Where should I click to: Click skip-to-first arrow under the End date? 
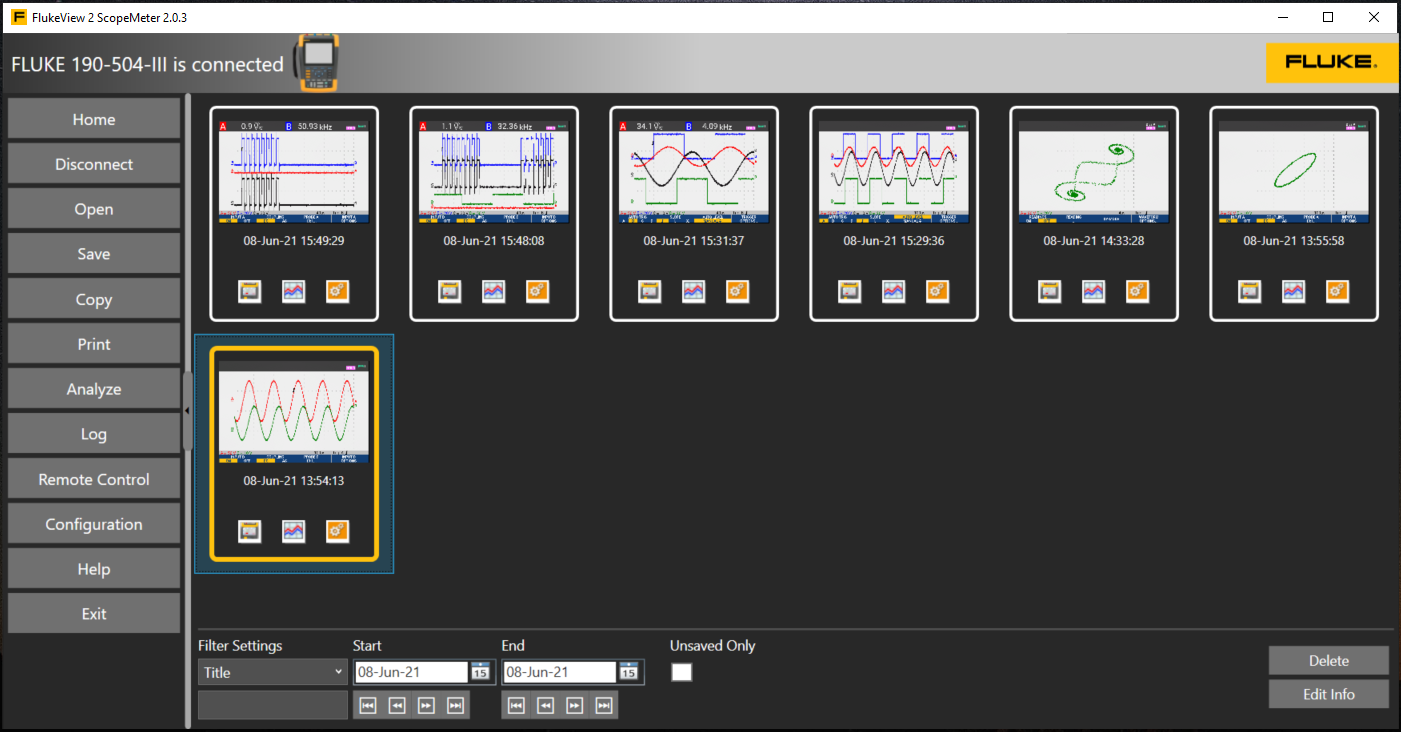(x=515, y=704)
